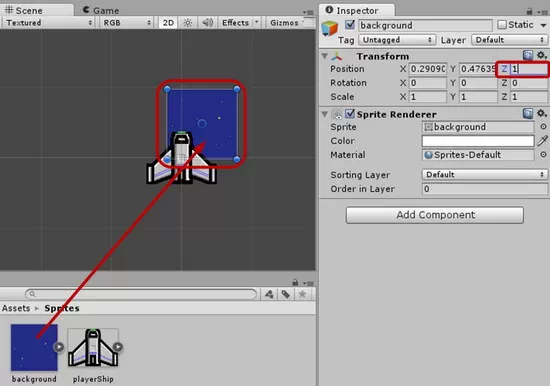Click the object name field 'background'

click(x=426, y=25)
